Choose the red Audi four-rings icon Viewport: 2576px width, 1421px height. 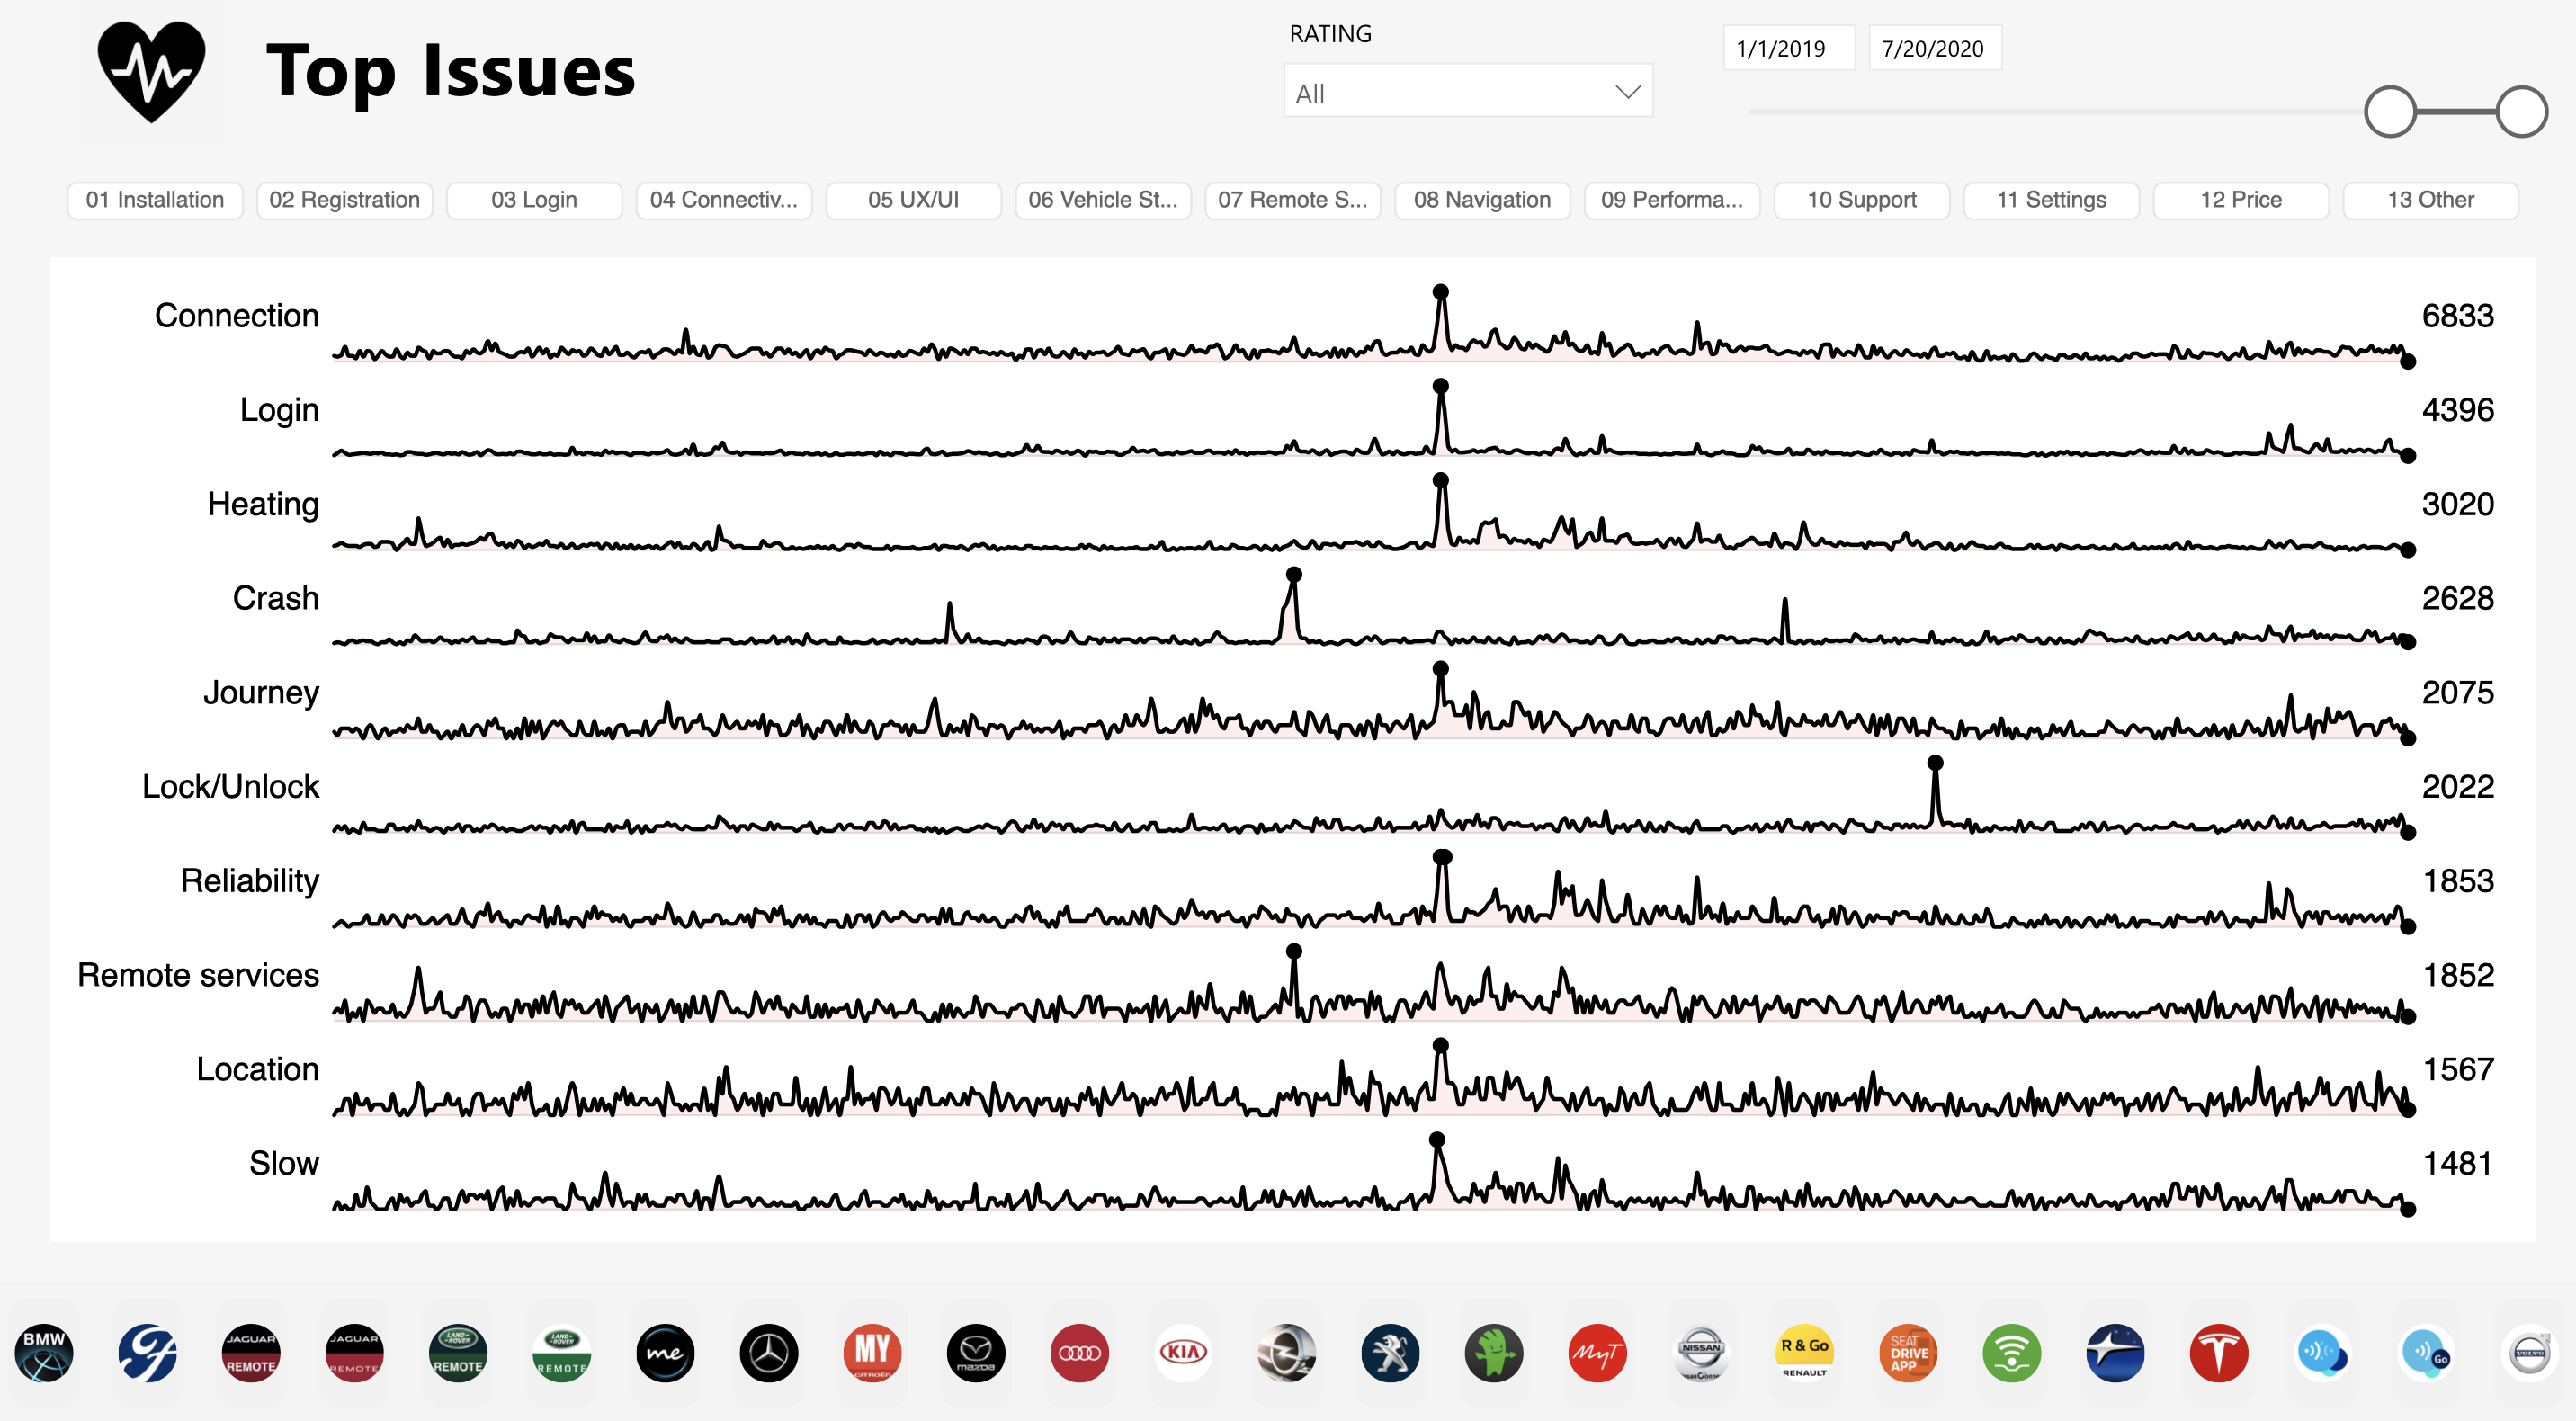pyautogui.click(x=1080, y=1353)
